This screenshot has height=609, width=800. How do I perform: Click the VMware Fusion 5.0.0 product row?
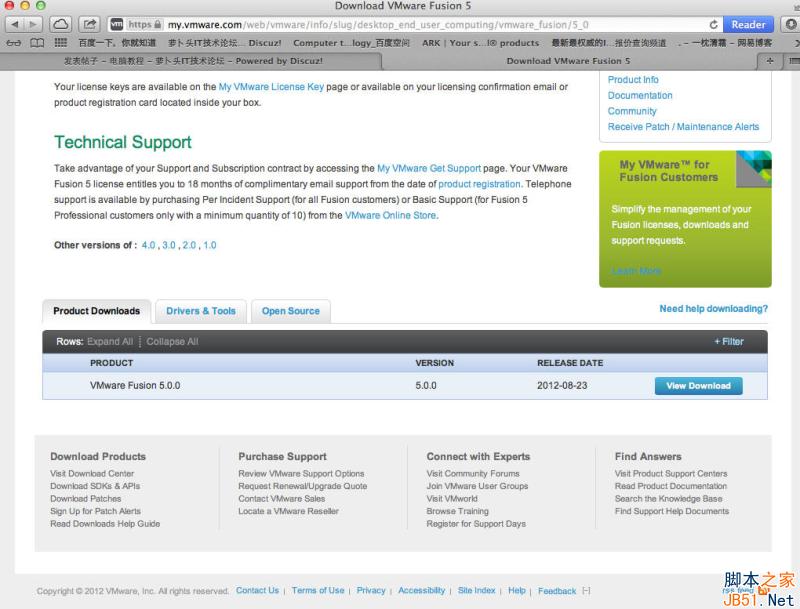pos(405,386)
